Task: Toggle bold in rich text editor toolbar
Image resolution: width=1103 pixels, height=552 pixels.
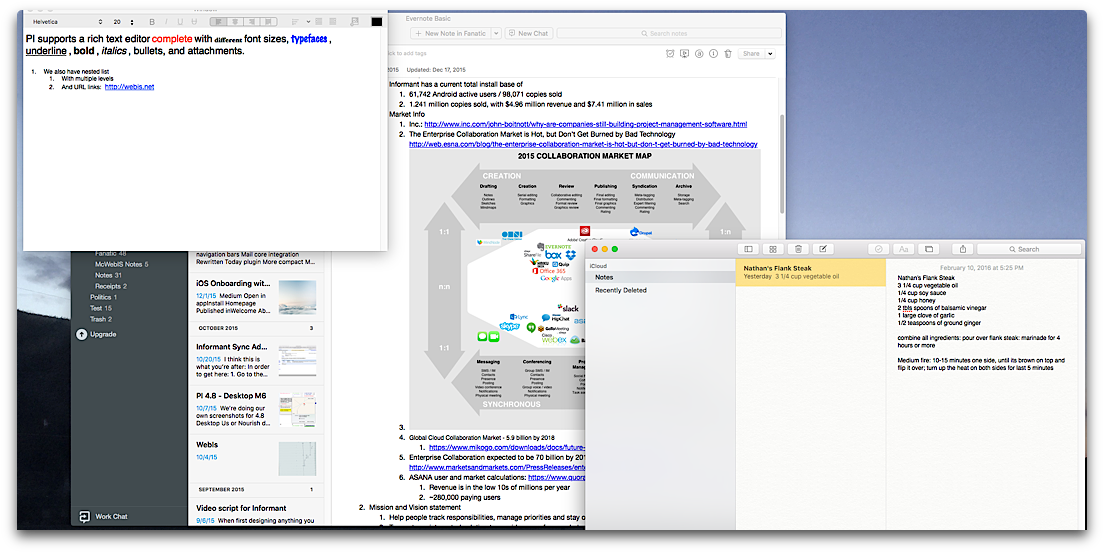Action: pos(152,22)
